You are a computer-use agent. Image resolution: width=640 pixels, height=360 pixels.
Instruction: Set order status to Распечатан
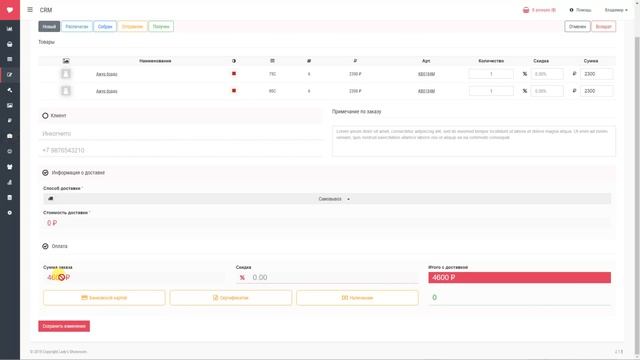pos(77,27)
